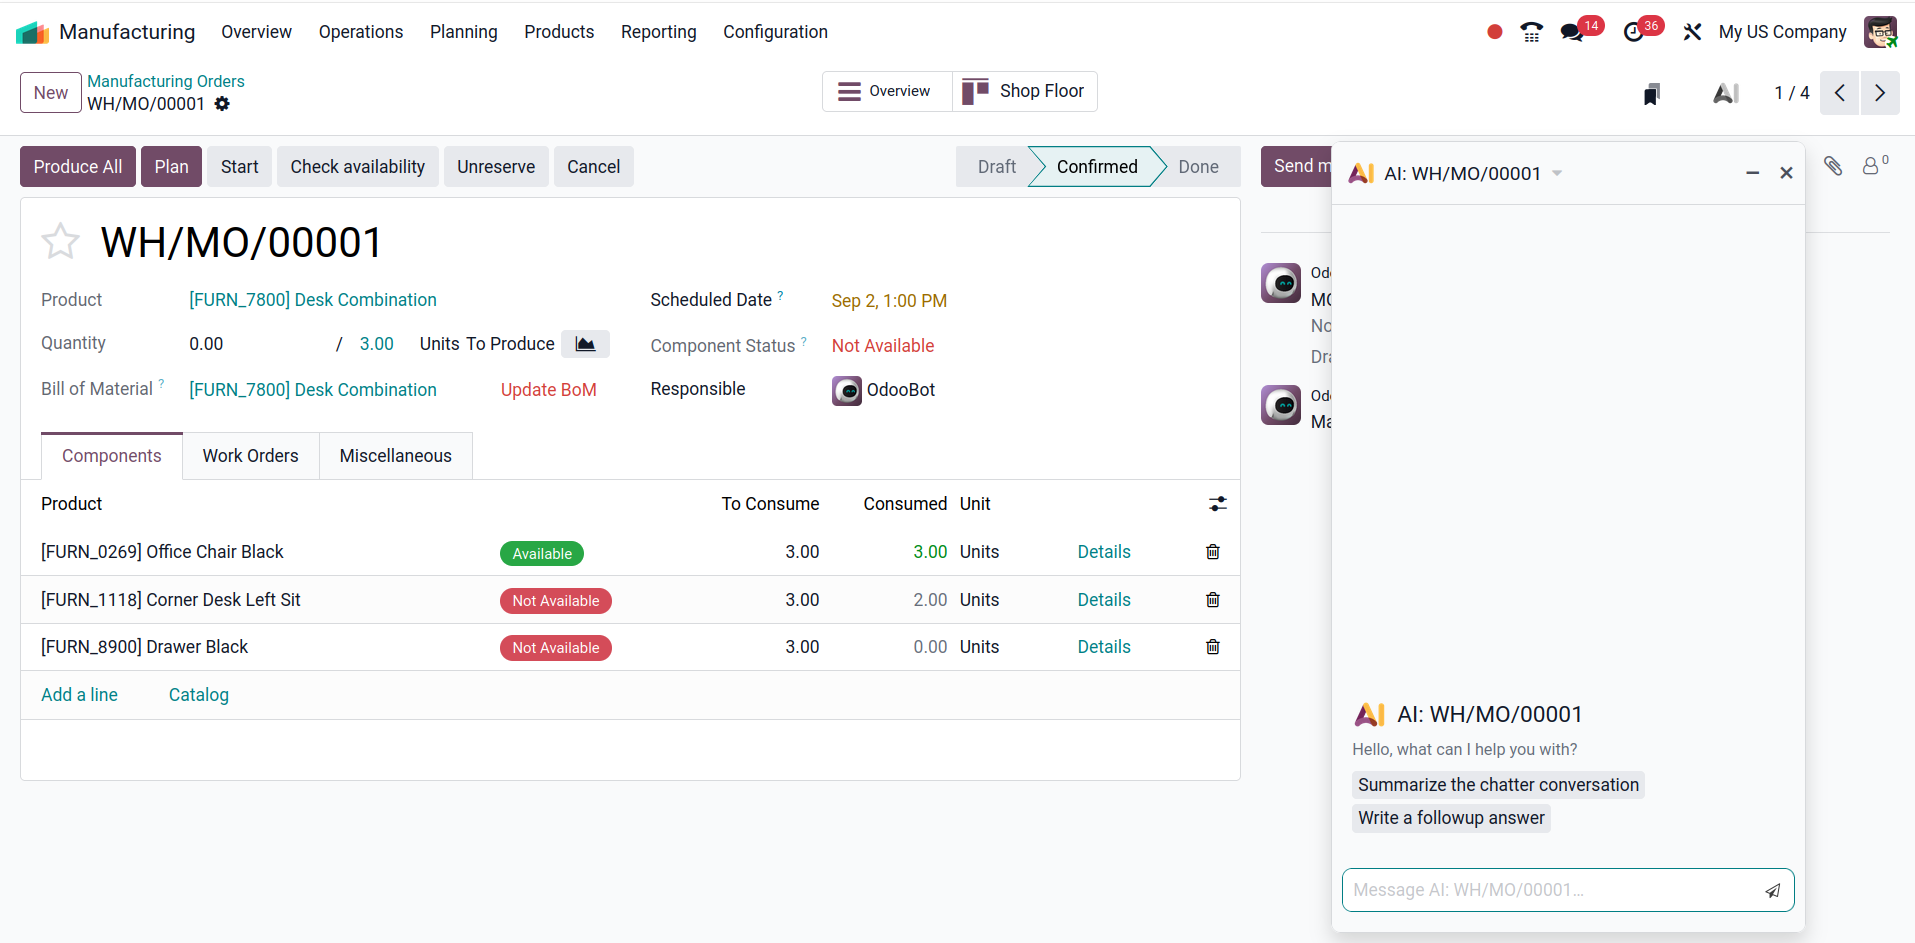
Task: Click the favorite star next to WH/MO/00001
Action: (x=60, y=241)
